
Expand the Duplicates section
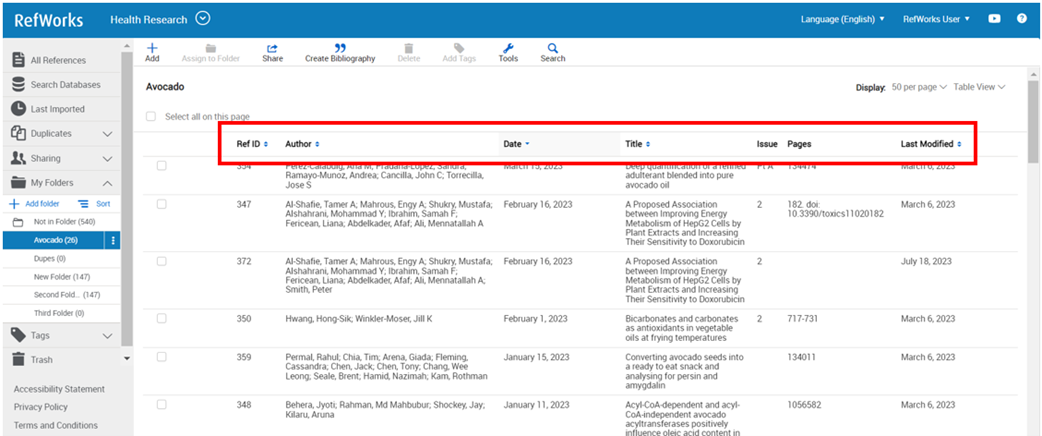click(x=108, y=134)
